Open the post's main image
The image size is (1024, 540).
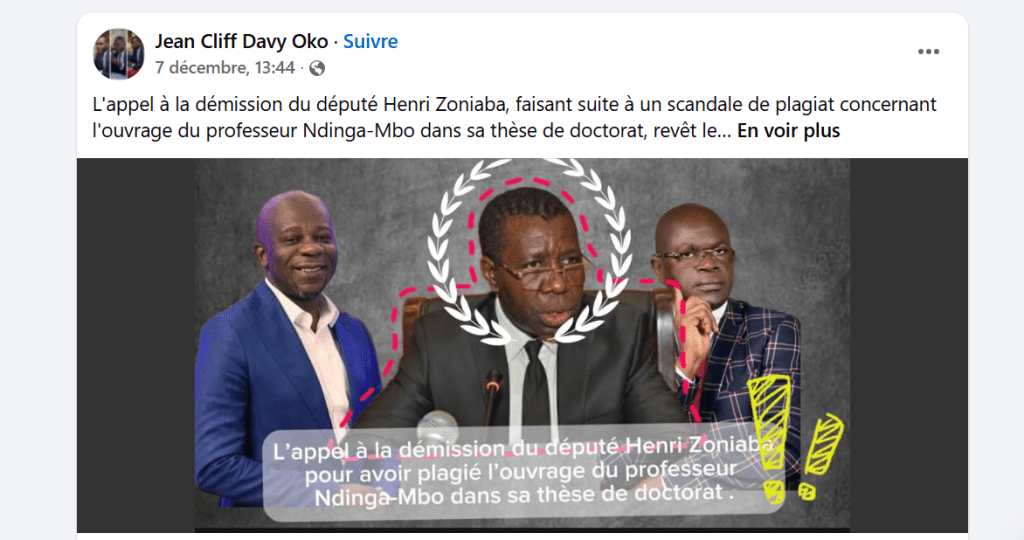[522, 345]
